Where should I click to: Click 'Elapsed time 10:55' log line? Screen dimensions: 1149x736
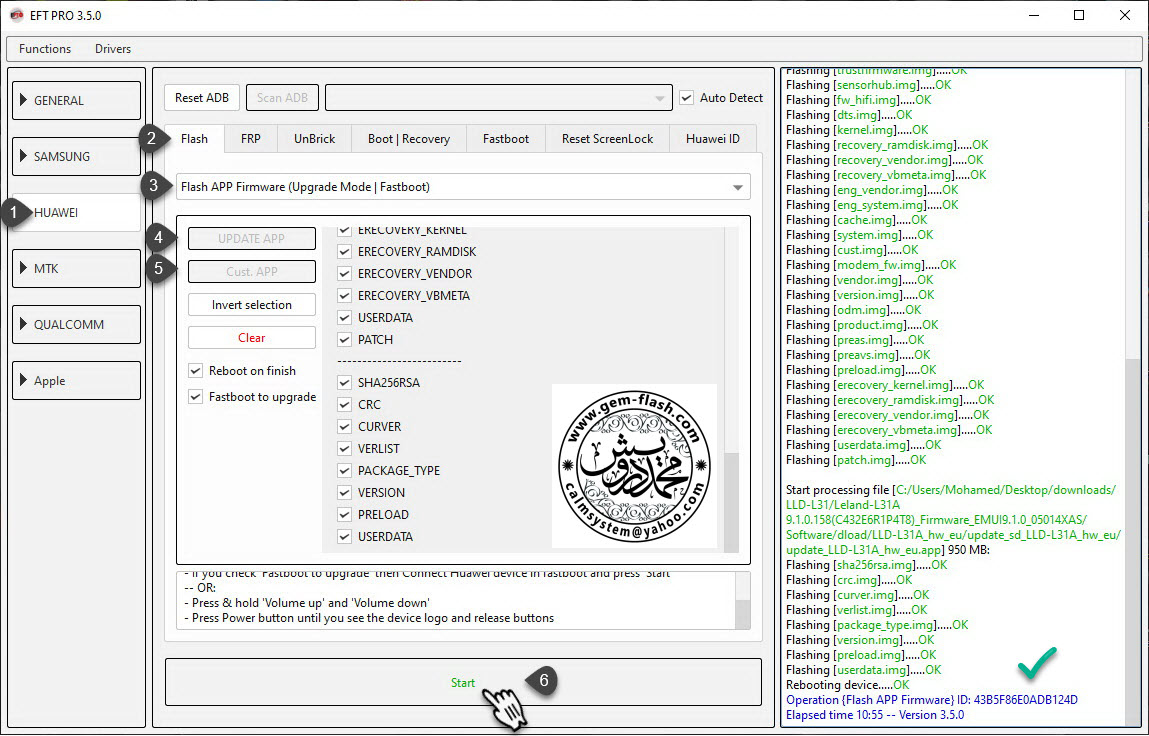875,715
